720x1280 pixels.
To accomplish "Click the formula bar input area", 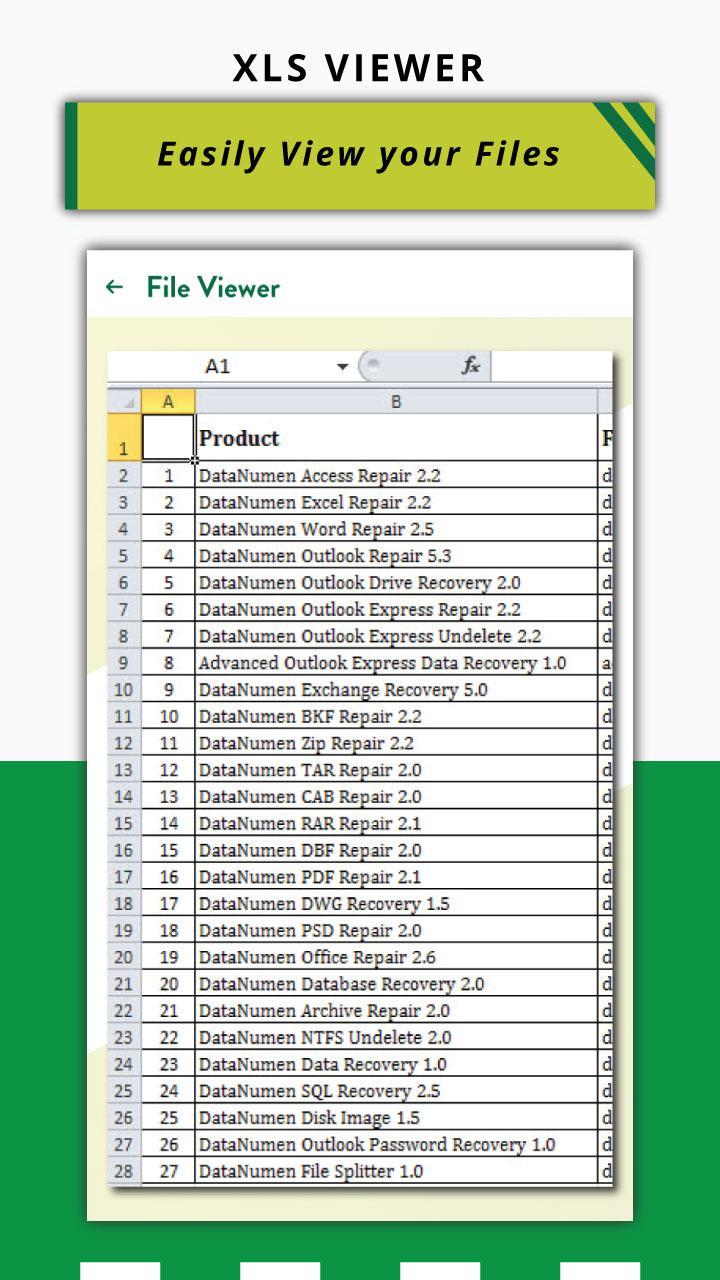I will (552, 366).
